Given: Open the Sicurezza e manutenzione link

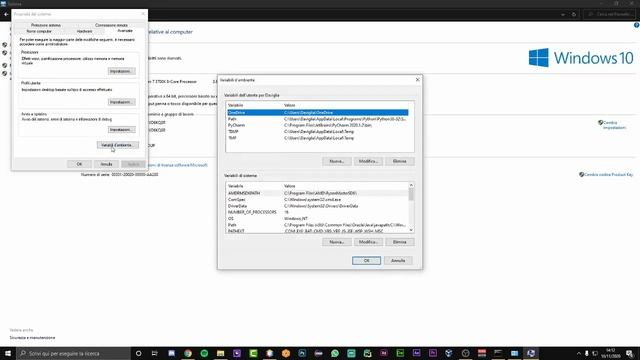Looking at the screenshot, I should pos(32,338).
